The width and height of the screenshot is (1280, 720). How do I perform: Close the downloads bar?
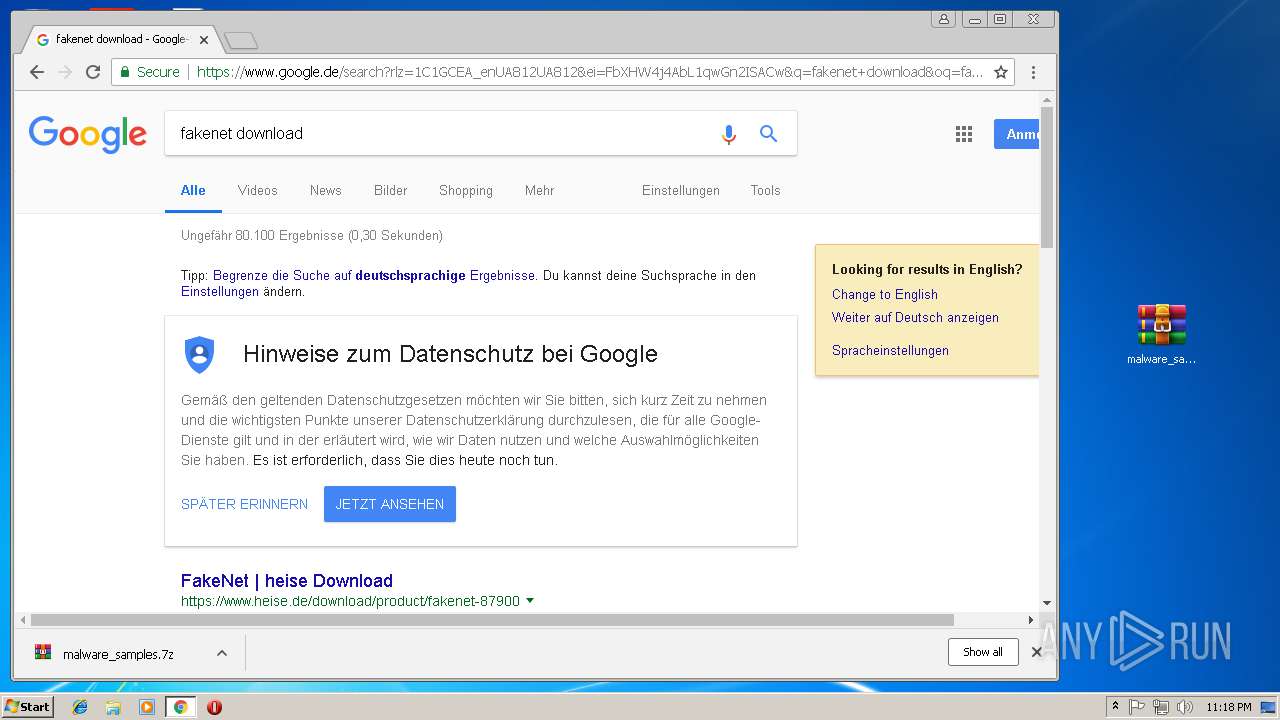(1036, 652)
